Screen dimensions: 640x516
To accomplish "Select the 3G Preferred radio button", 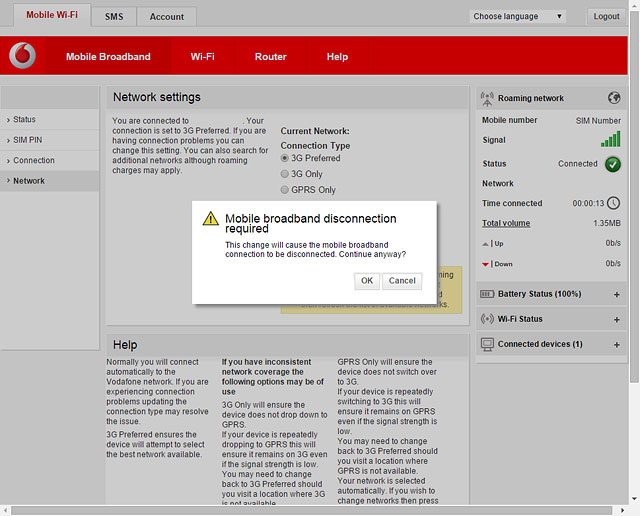I will point(285,158).
